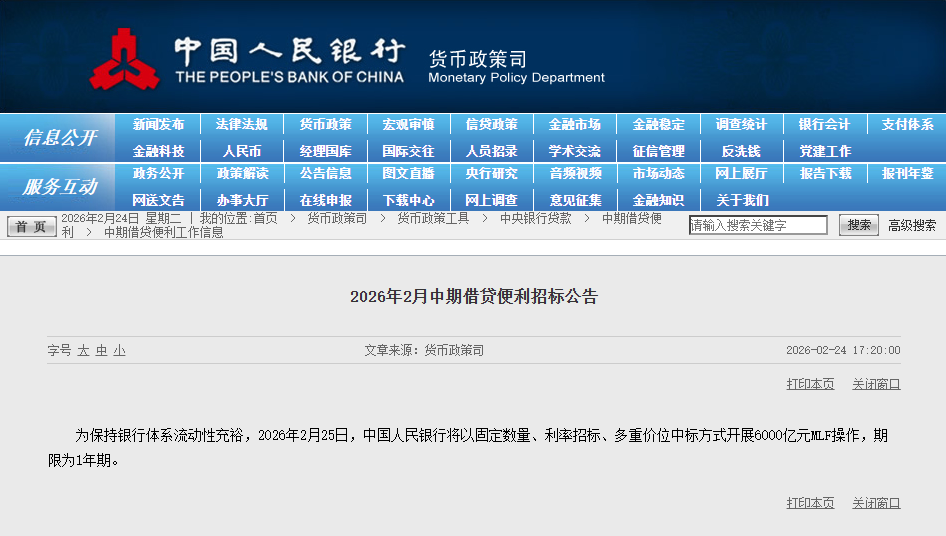Image resolution: width=946 pixels, height=536 pixels.
Task: Click the search keyword input field
Action: [758, 226]
